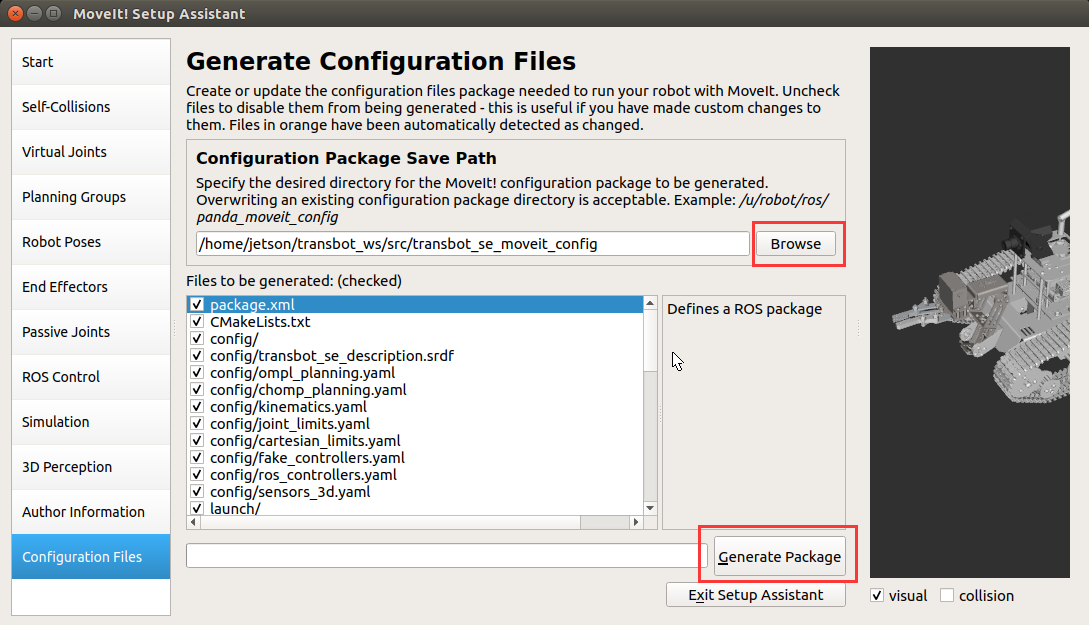The image size is (1089, 625).
Task: Uncheck config/chomp_planning.yaml checkbox
Action: tap(197, 390)
